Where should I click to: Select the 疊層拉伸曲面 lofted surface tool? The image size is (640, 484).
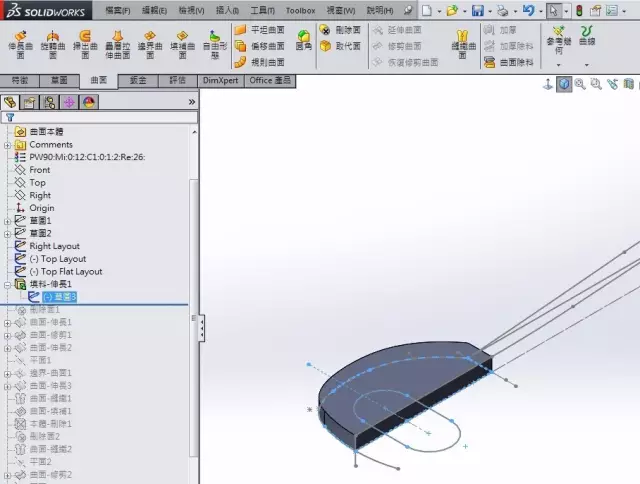click(x=118, y=44)
